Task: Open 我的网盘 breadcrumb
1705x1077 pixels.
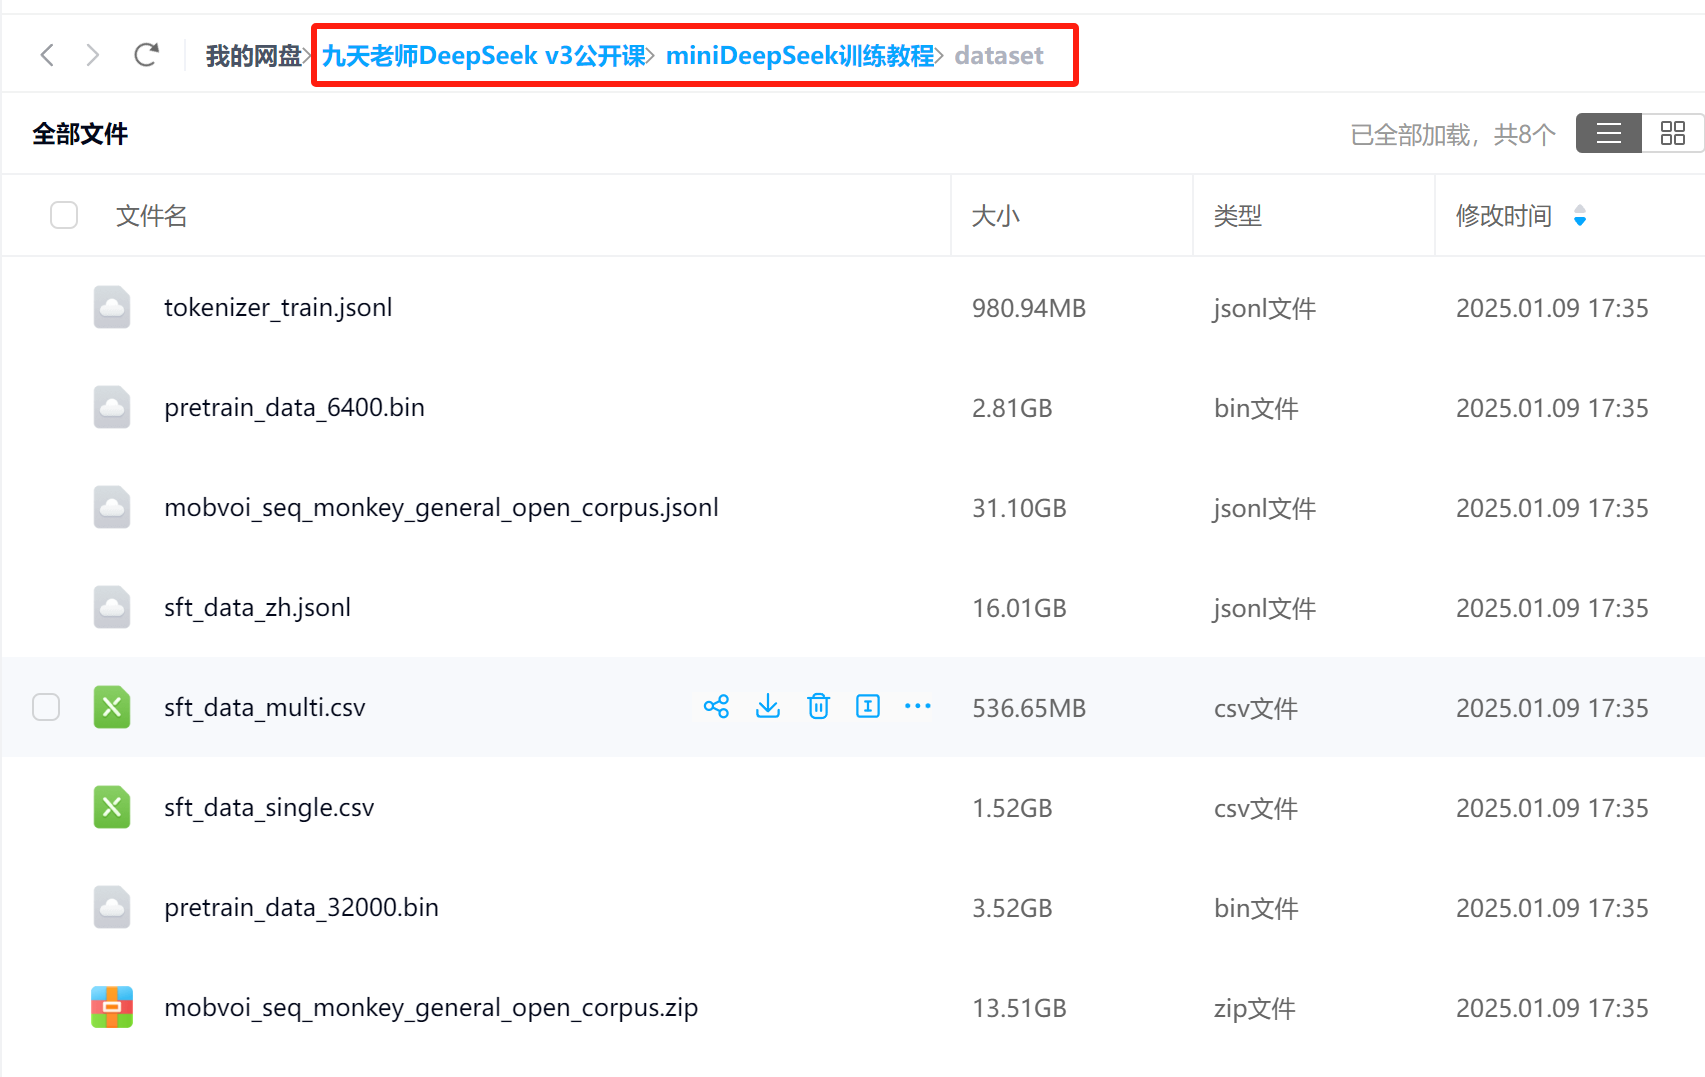Action: point(254,56)
